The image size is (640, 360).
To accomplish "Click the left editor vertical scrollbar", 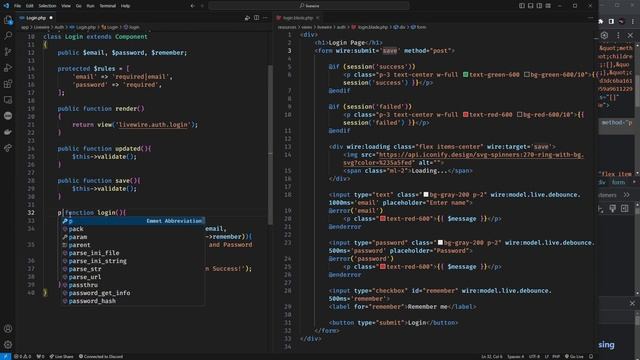I will tap(270, 145).
